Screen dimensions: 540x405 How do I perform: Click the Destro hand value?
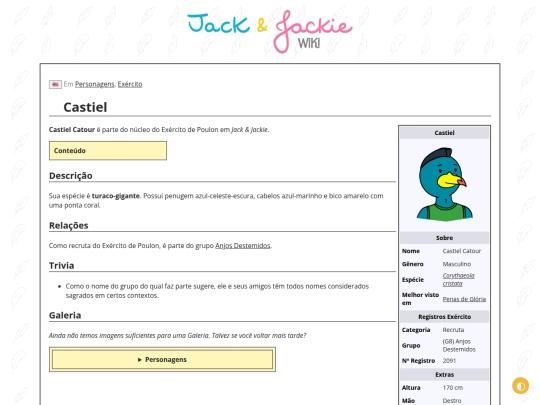(452, 401)
